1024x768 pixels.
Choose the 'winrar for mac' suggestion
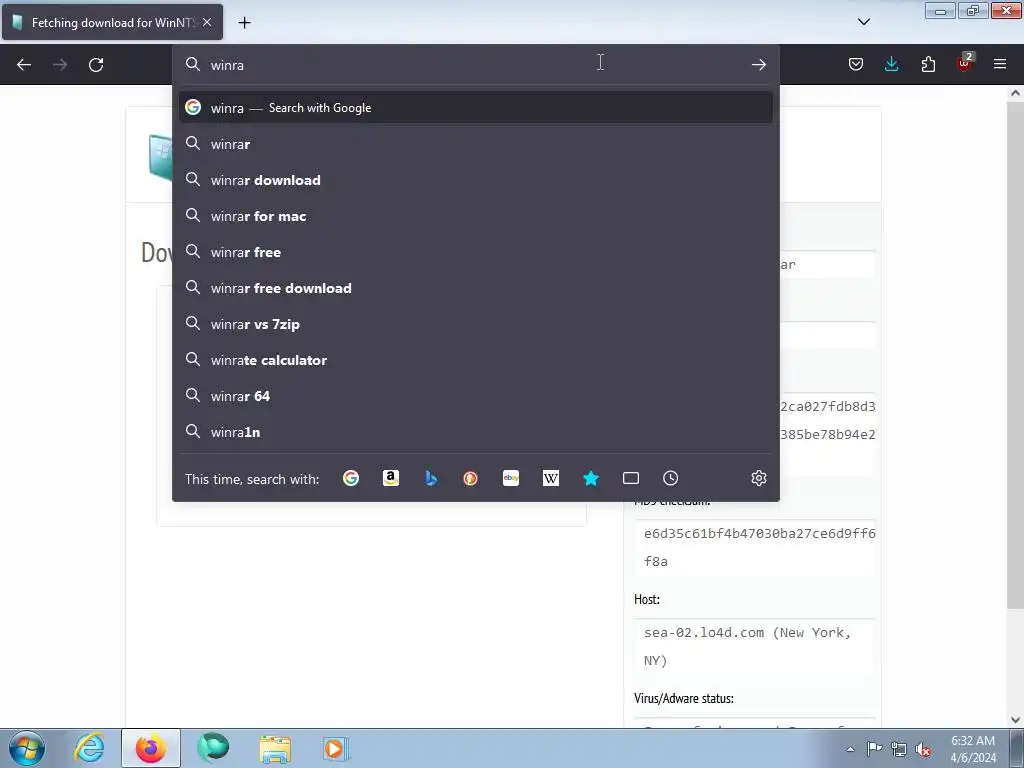pyautogui.click(x=475, y=216)
